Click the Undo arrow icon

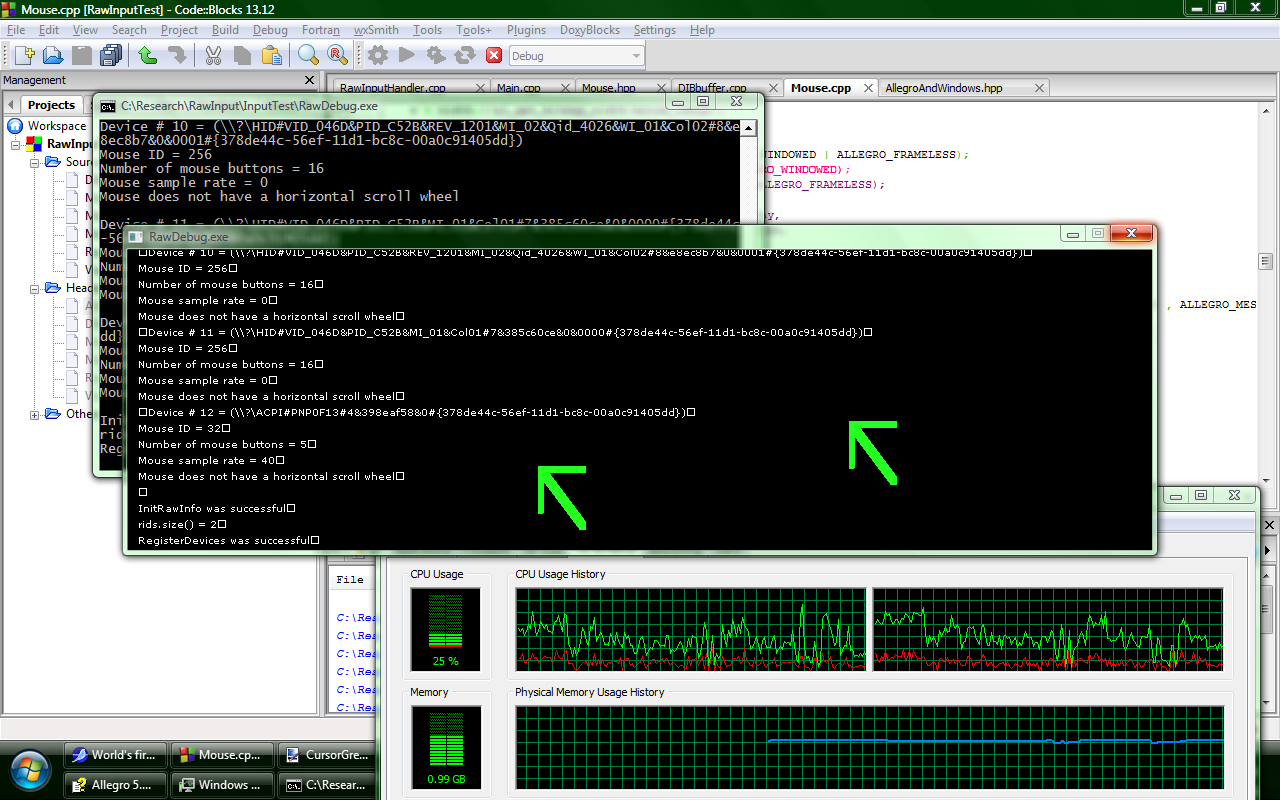coord(148,56)
